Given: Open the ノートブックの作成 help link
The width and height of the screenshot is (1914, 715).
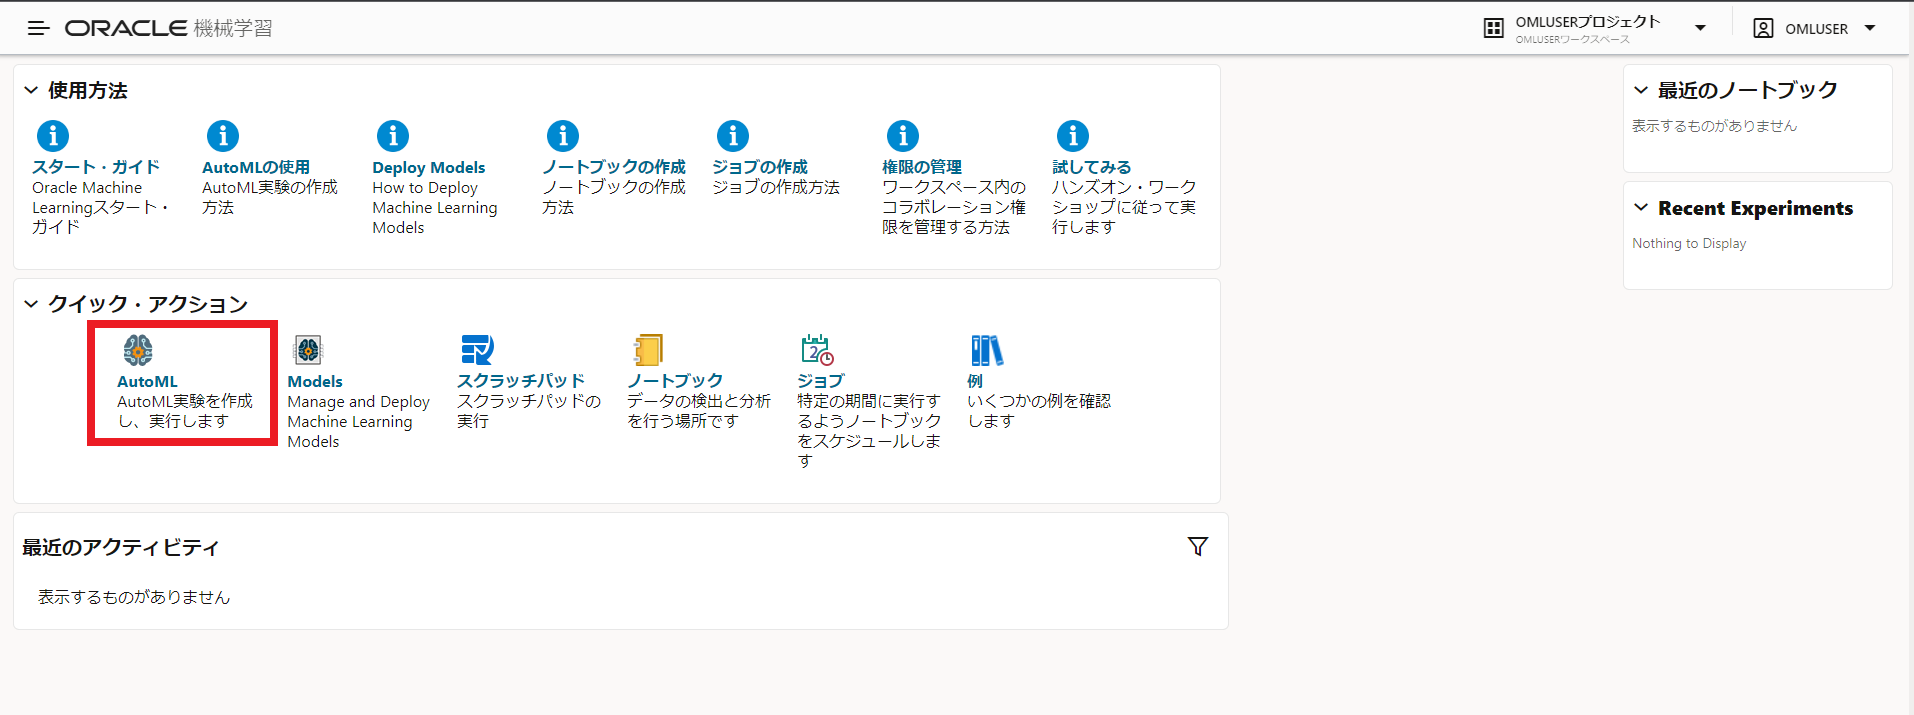Looking at the screenshot, I should tap(614, 167).
